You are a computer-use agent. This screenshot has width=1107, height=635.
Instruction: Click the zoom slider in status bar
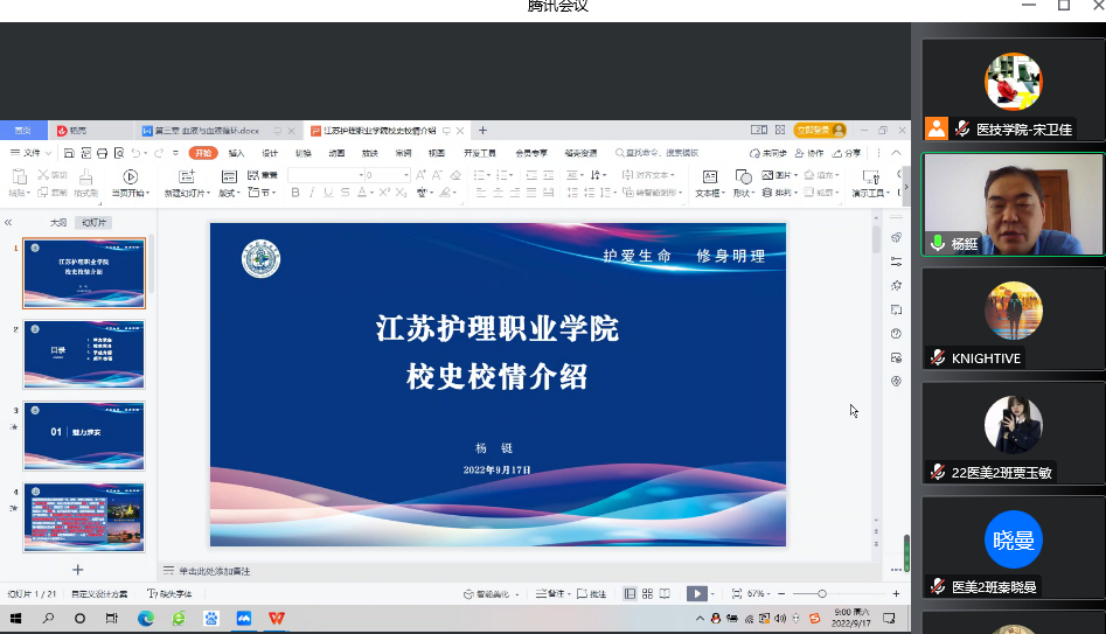click(822, 594)
